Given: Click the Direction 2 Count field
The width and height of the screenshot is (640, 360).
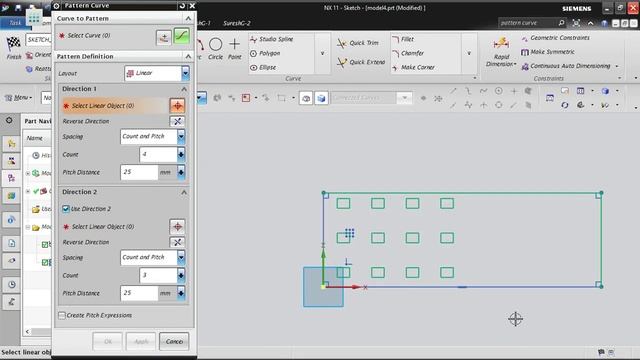Looking at the screenshot, I should [158, 275].
